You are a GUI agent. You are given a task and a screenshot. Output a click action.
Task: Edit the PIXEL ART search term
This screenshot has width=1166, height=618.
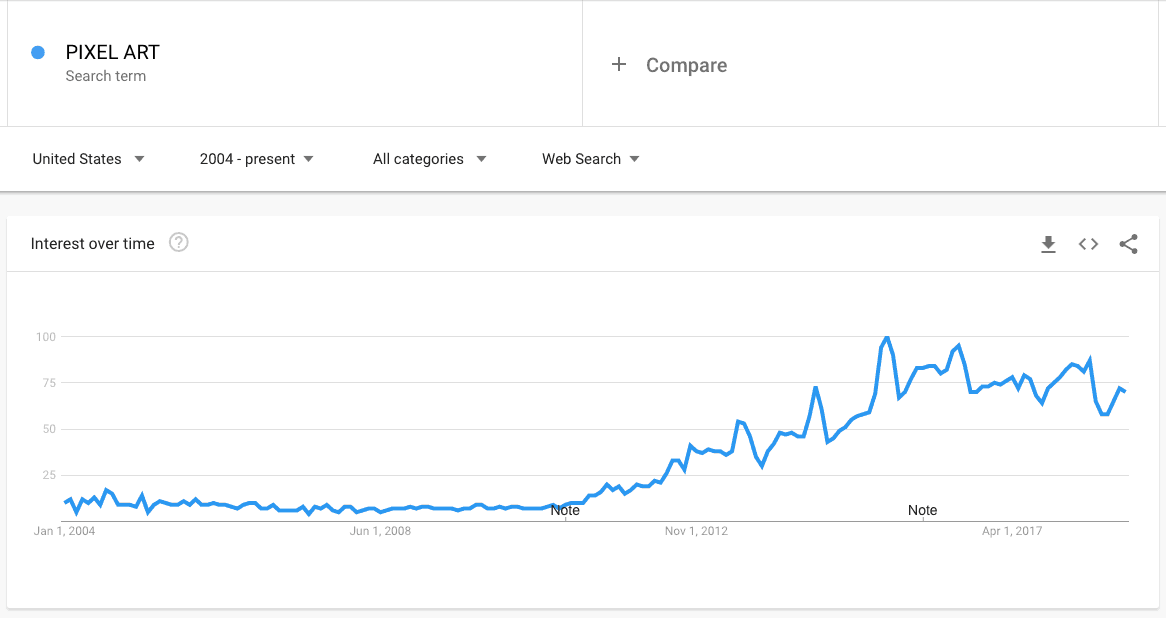[x=112, y=53]
